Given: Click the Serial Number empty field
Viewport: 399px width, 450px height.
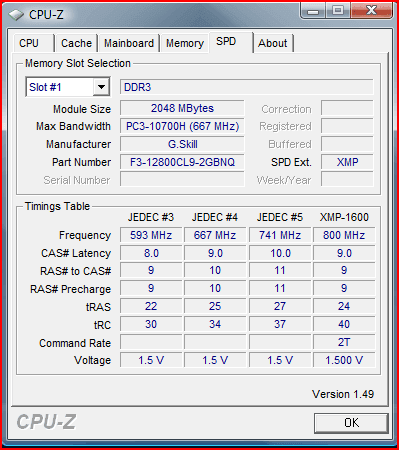Looking at the screenshot, I should click(x=182, y=180).
